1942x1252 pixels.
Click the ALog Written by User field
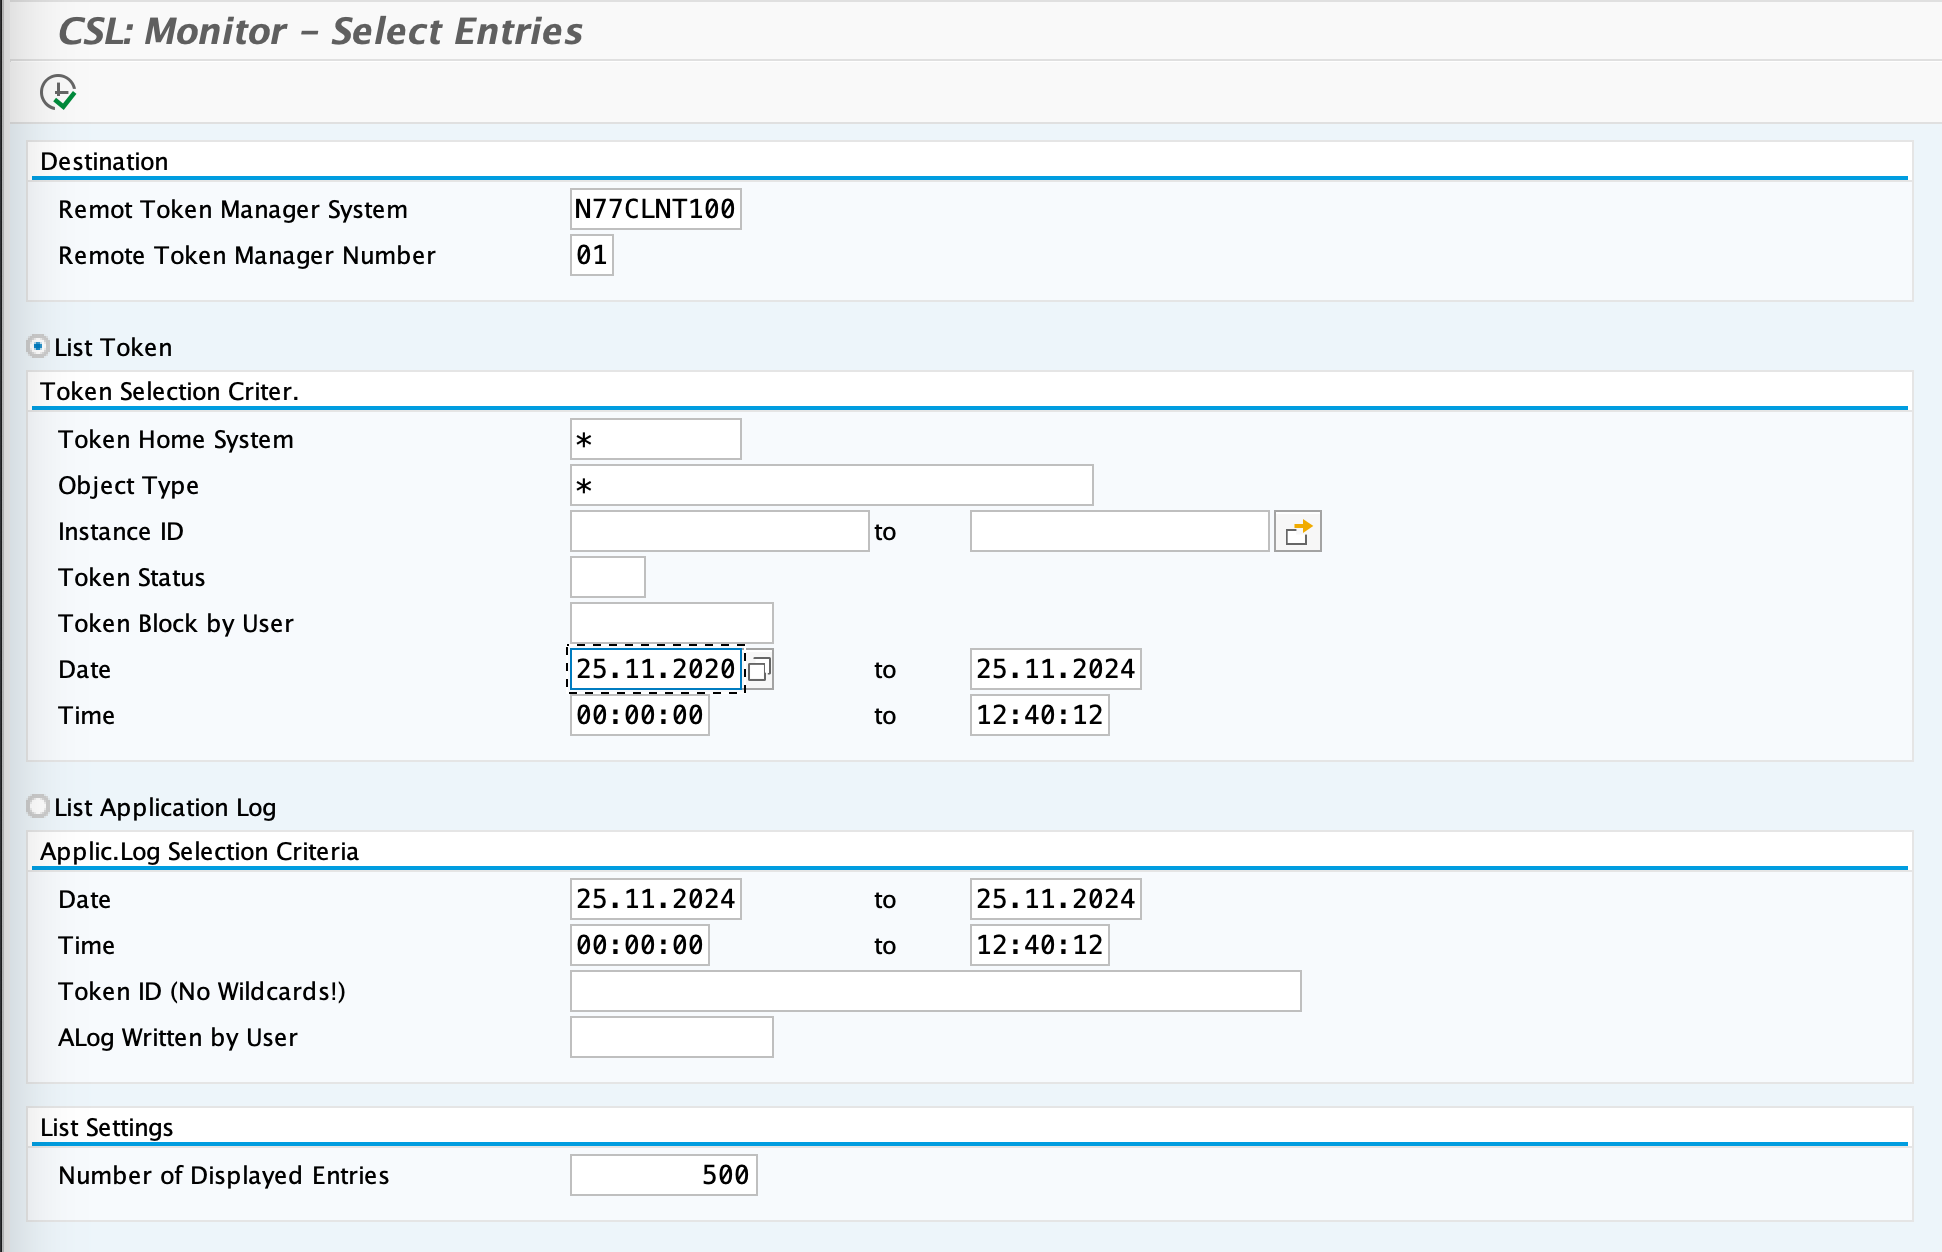click(670, 1037)
